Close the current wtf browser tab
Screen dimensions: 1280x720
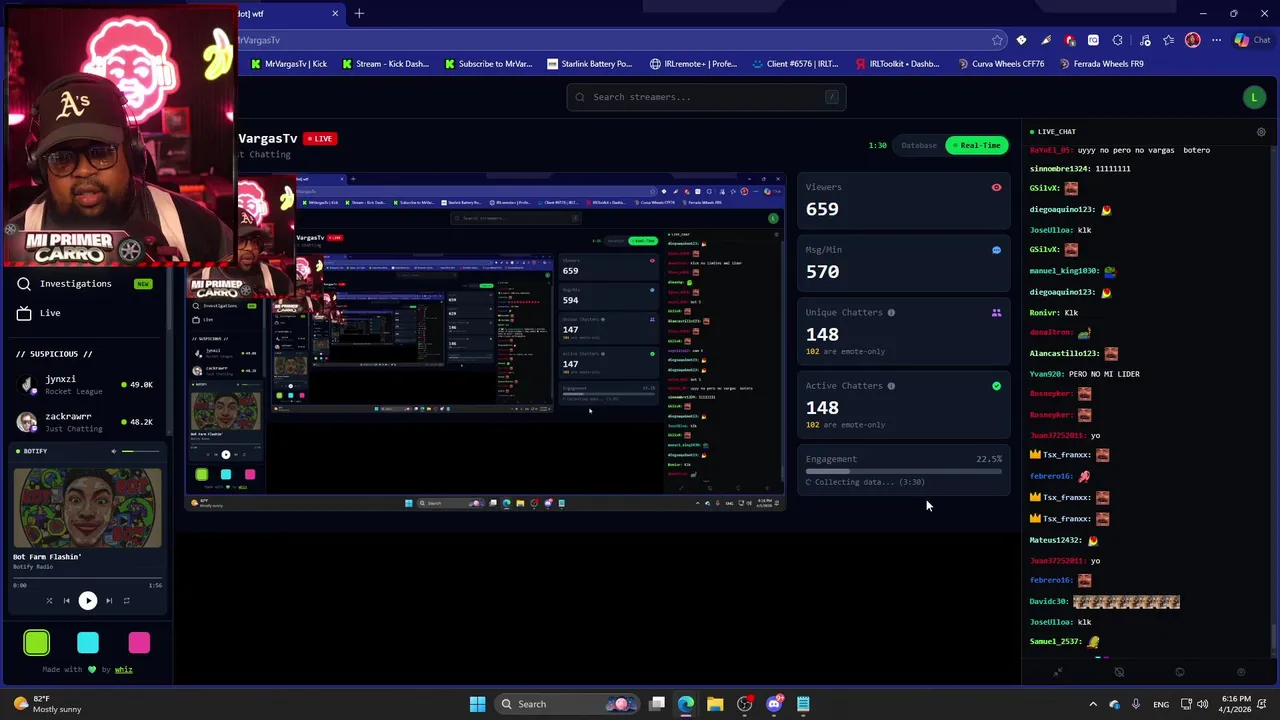pos(335,13)
